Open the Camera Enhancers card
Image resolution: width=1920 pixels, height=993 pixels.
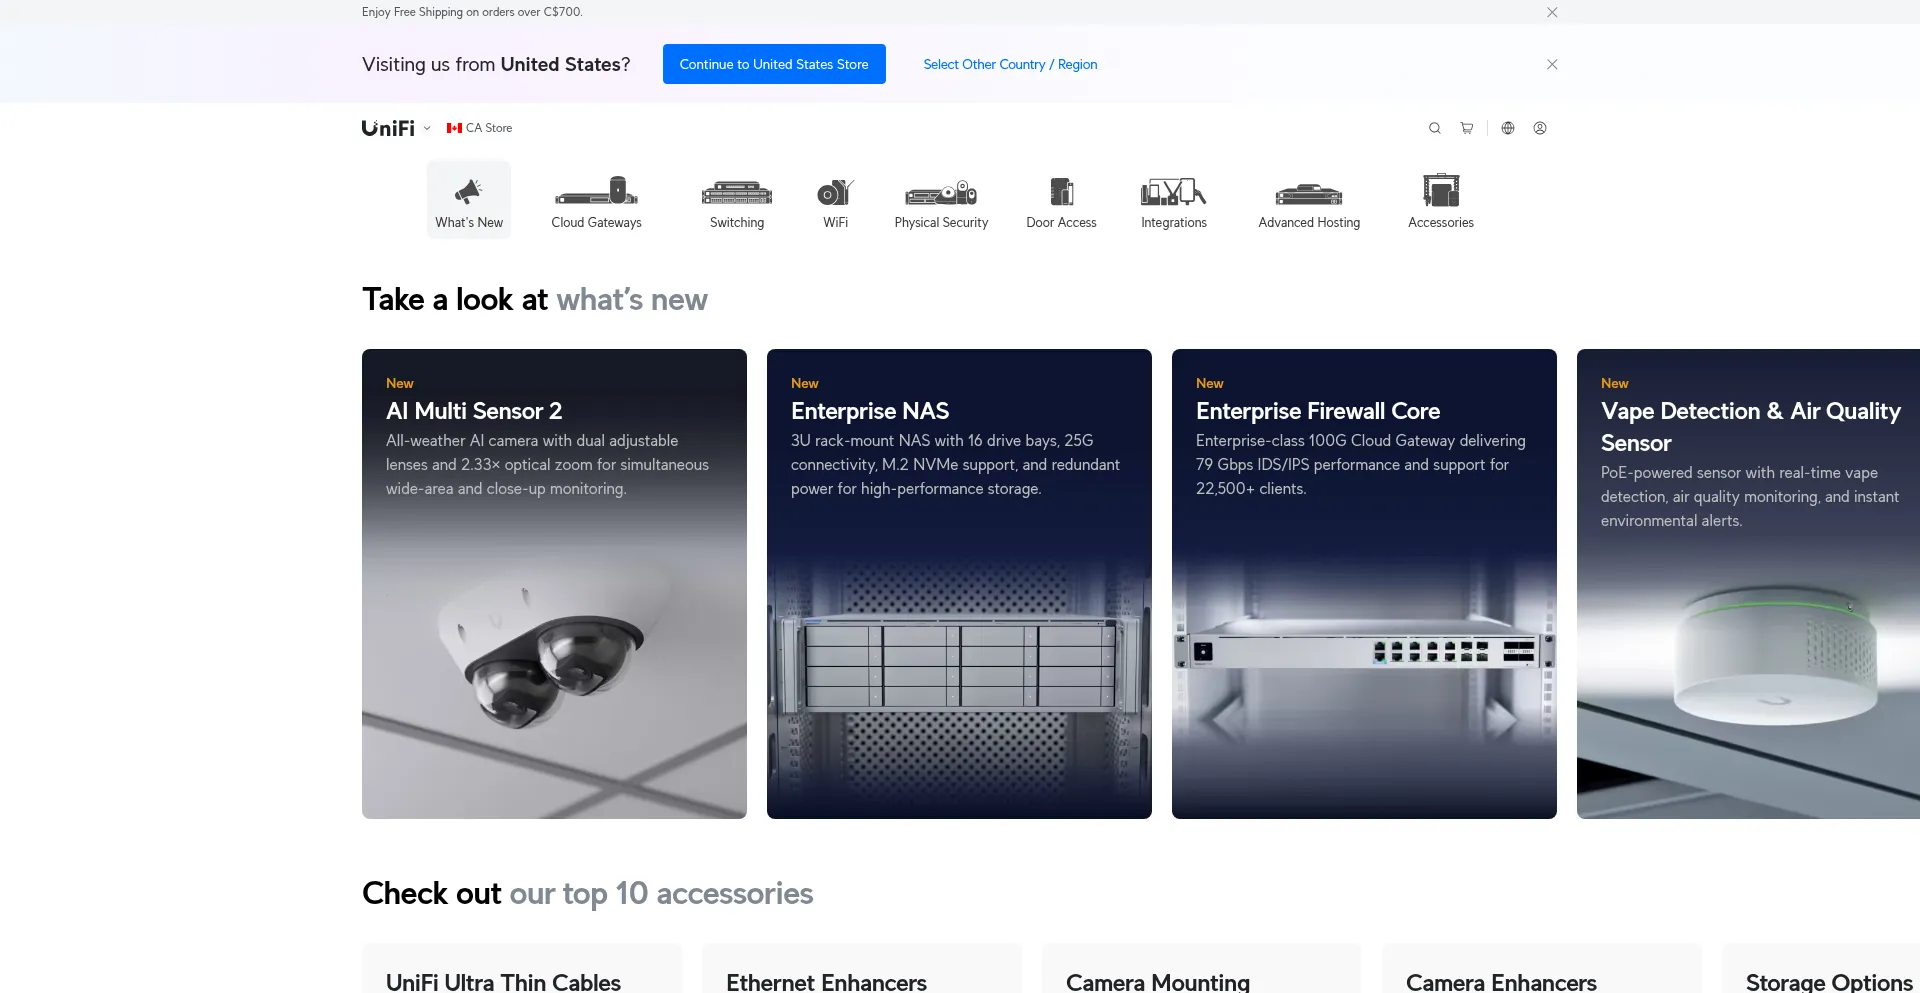pyautogui.click(x=1542, y=968)
